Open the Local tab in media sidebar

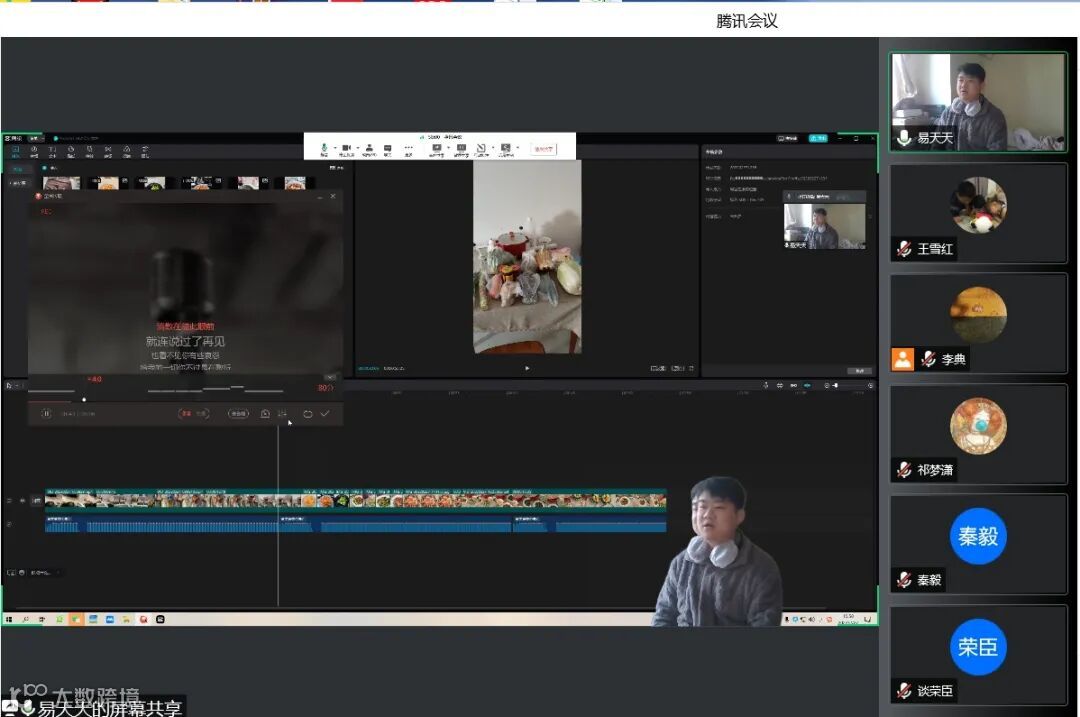(18, 169)
